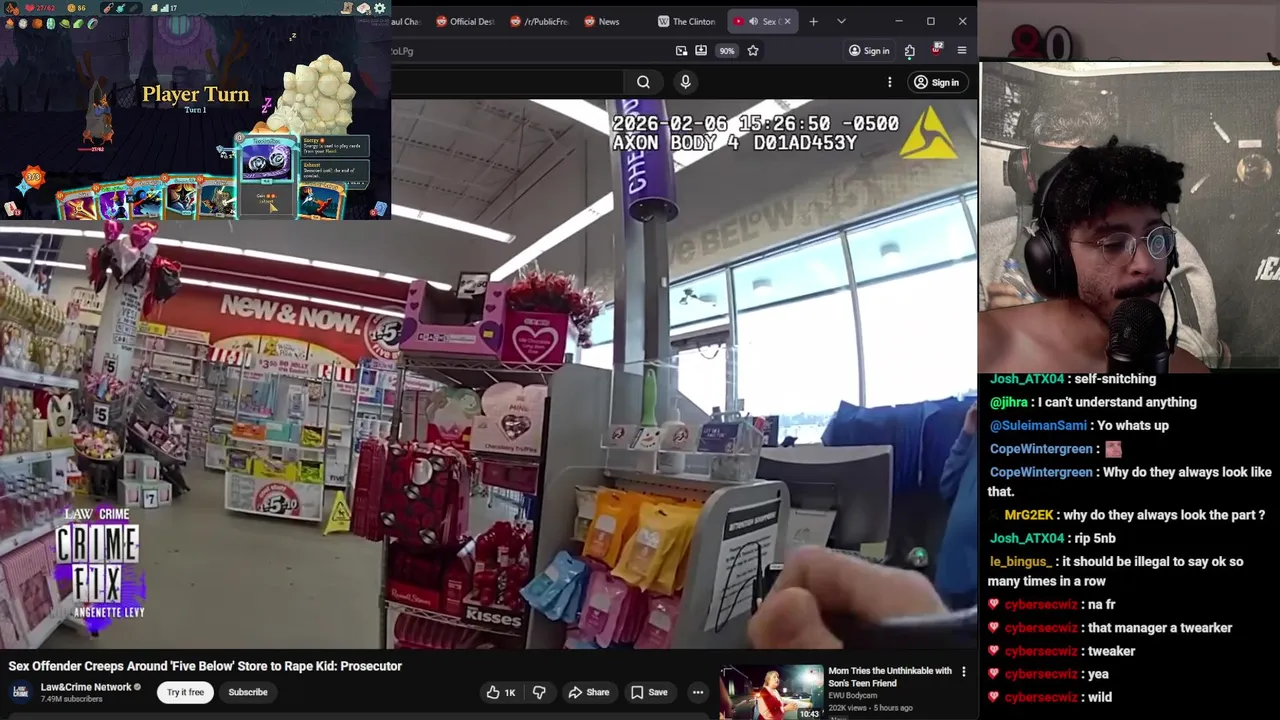This screenshot has height=720, width=1280.
Task: Open a new browser tab
Action: pyautogui.click(x=813, y=21)
